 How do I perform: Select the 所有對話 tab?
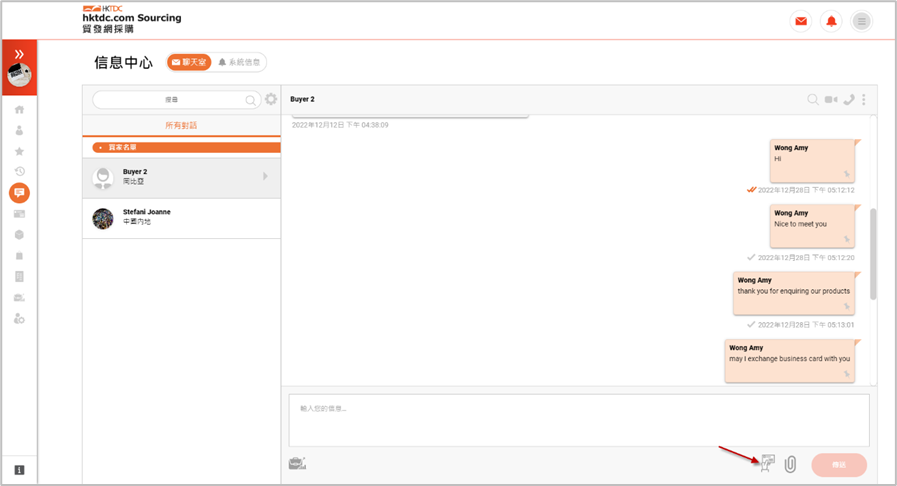click(x=181, y=125)
